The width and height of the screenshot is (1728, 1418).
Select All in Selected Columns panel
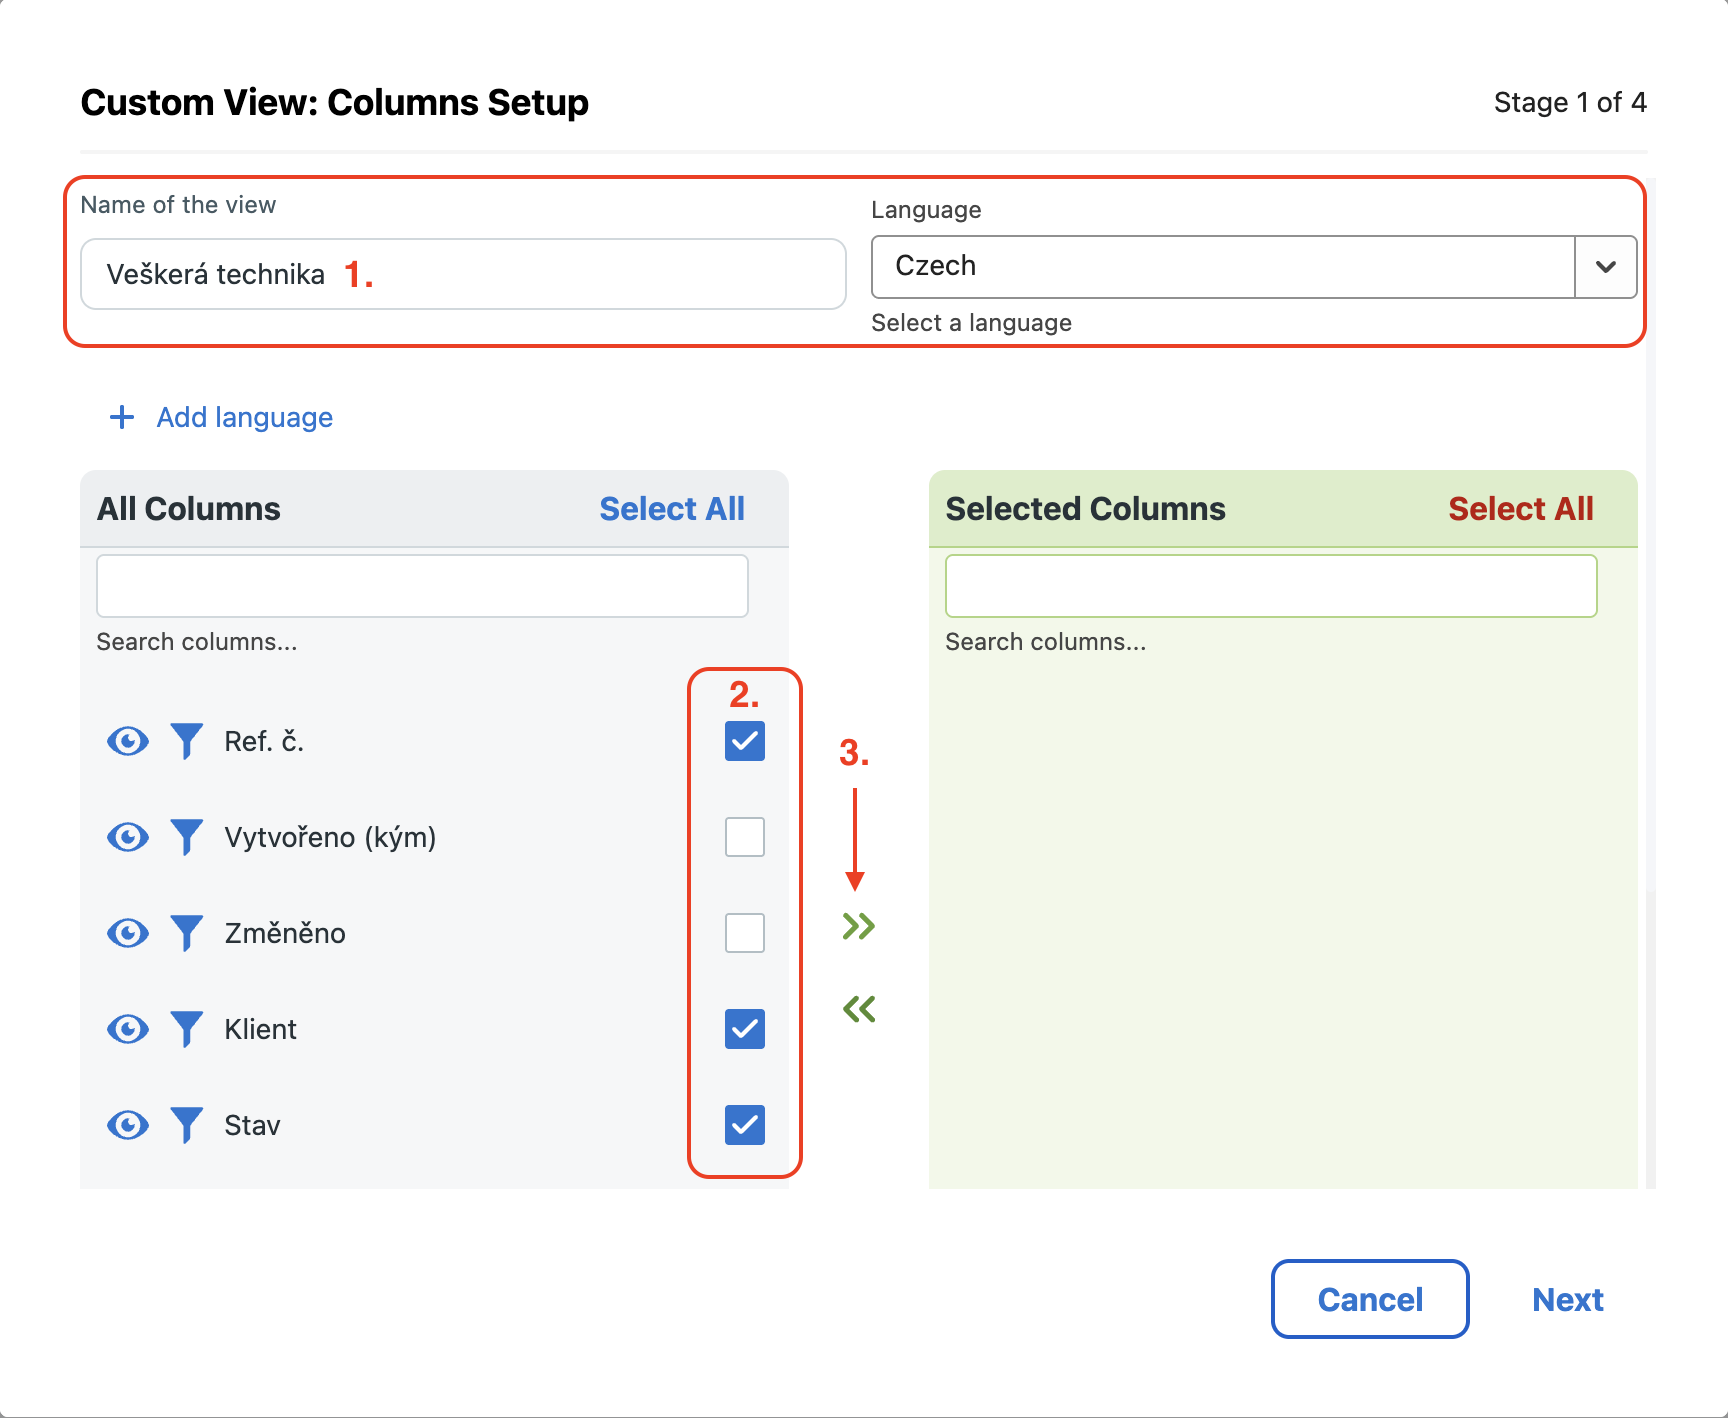pyautogui.click(x=1520, y=509)
